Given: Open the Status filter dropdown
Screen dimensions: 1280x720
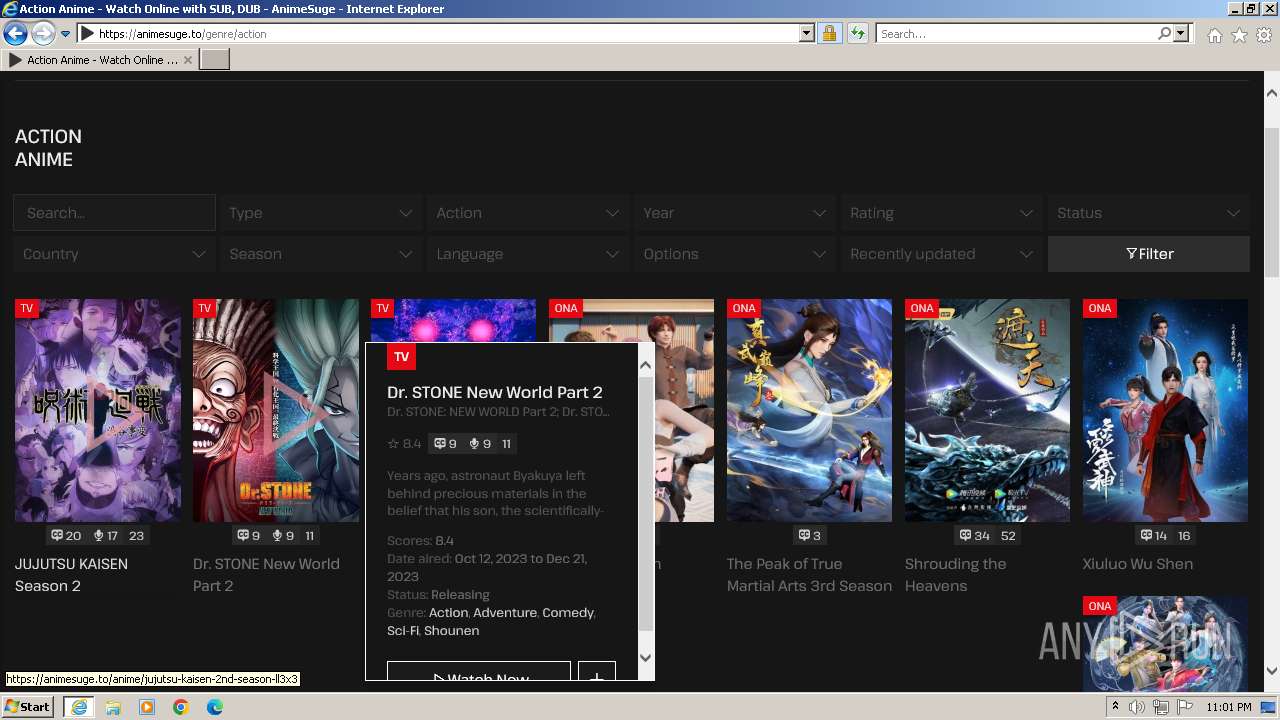Looking at the screenshot, I should [x=1149, y=213].
